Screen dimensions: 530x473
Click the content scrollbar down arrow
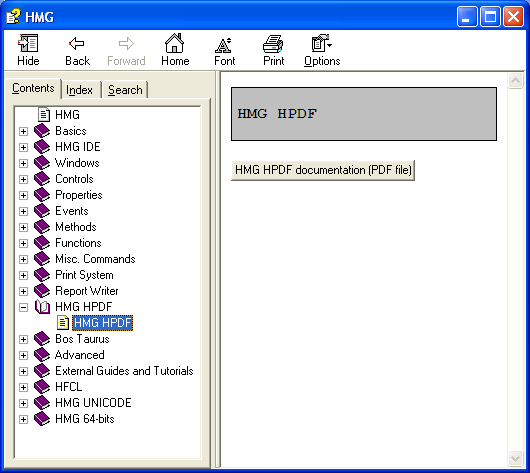pyautogui.click(x=515, y=458)
